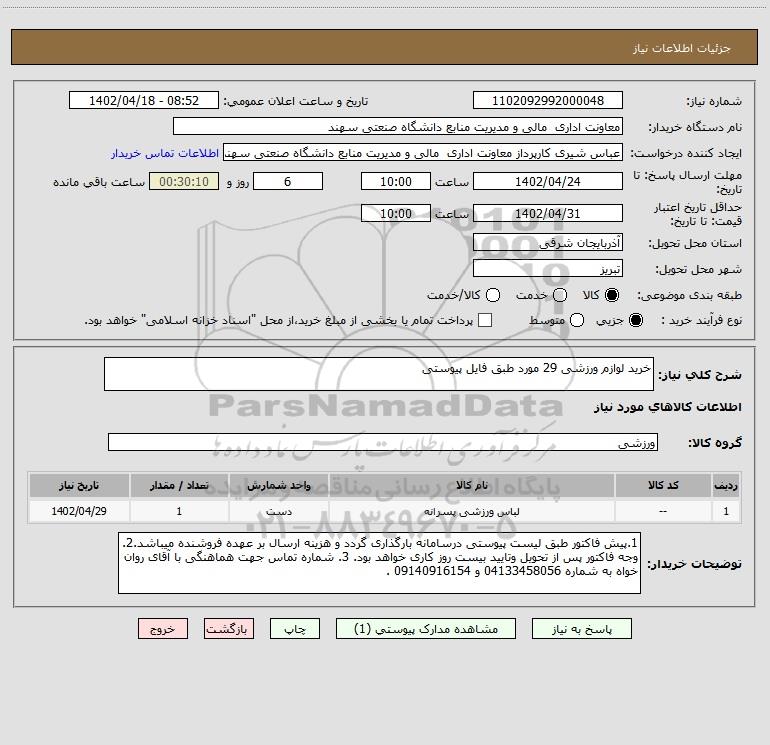Select the خدمت radio button
Viewport: 770px width, 745px height.
point(560,295)
